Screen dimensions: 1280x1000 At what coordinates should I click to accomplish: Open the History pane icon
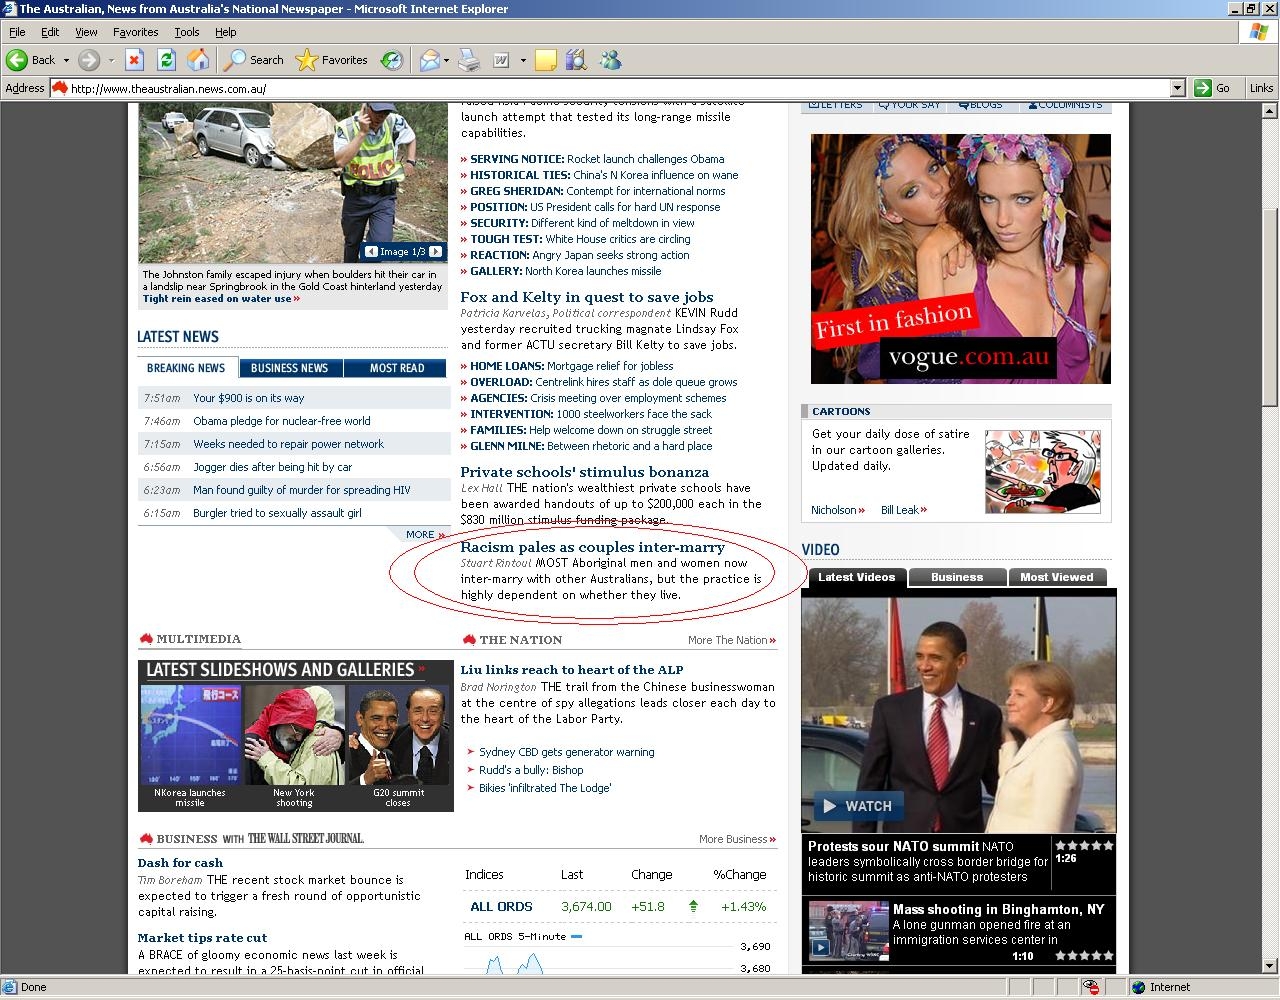pyautogui.click(x=391, y=60)
